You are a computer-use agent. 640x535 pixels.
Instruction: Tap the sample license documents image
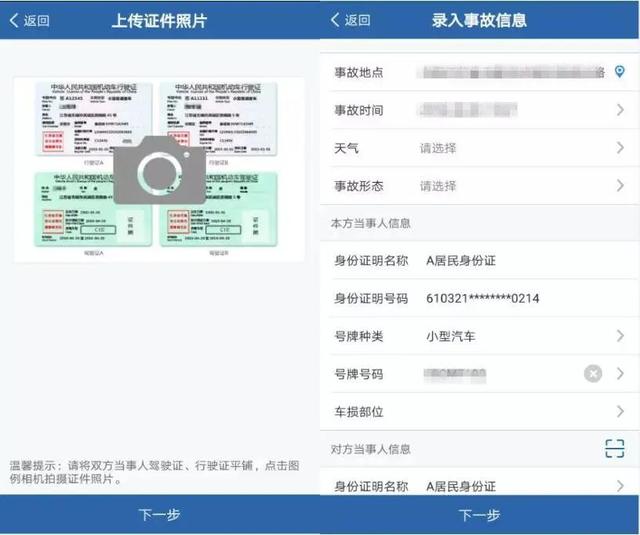(x=159, y=169)
